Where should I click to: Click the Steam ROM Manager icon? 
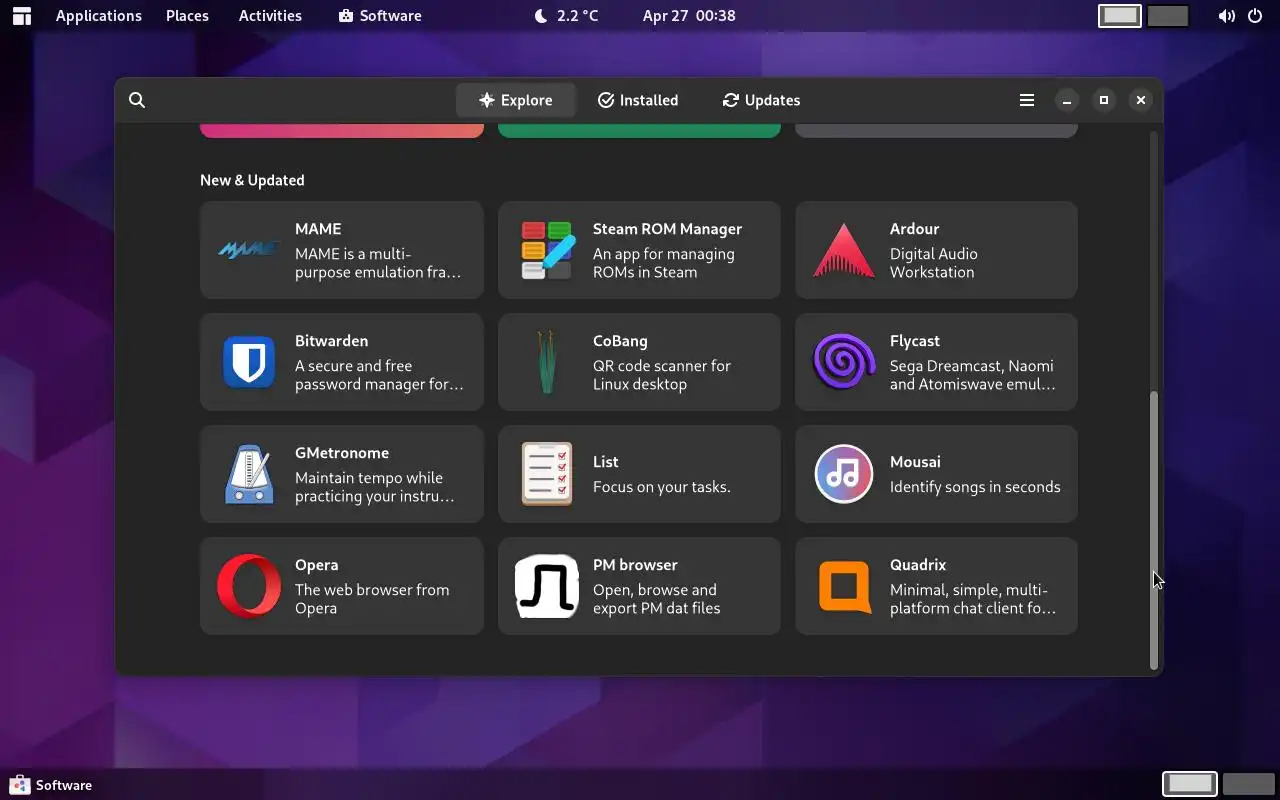click(547, 250)
